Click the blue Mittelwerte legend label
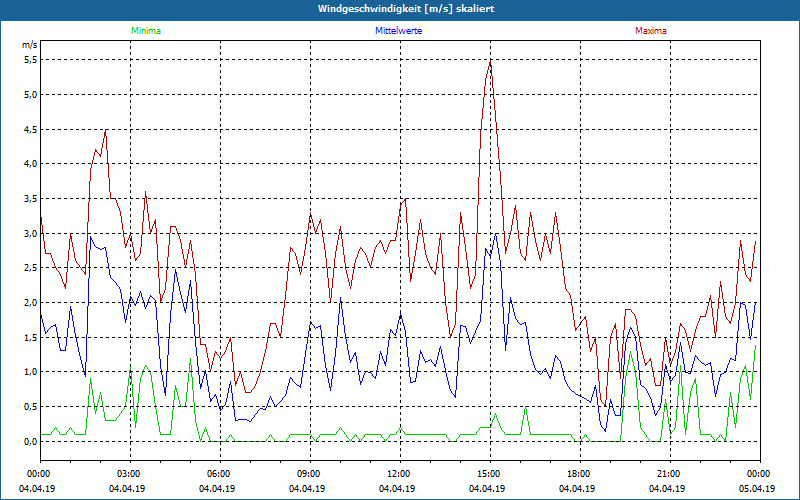This screenshot has height=500, width=800. click(398, 31)
